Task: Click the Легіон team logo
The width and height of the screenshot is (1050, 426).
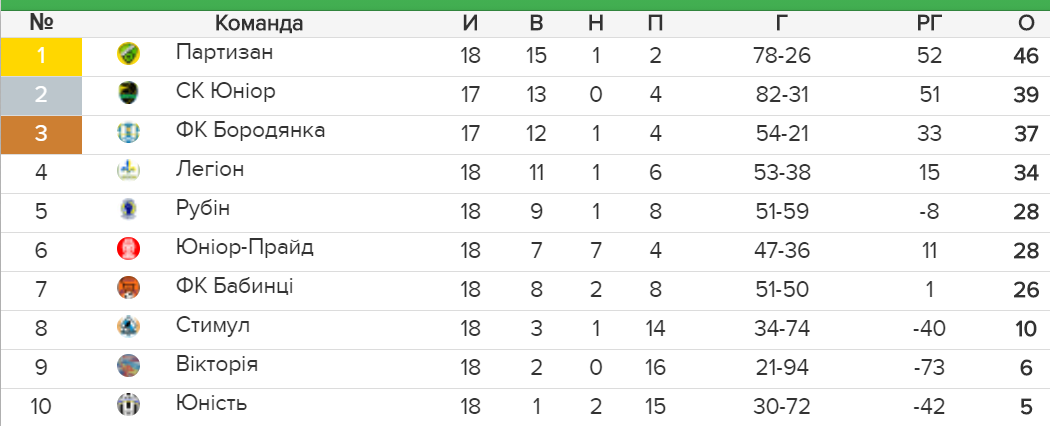Action: pos(128,171)
